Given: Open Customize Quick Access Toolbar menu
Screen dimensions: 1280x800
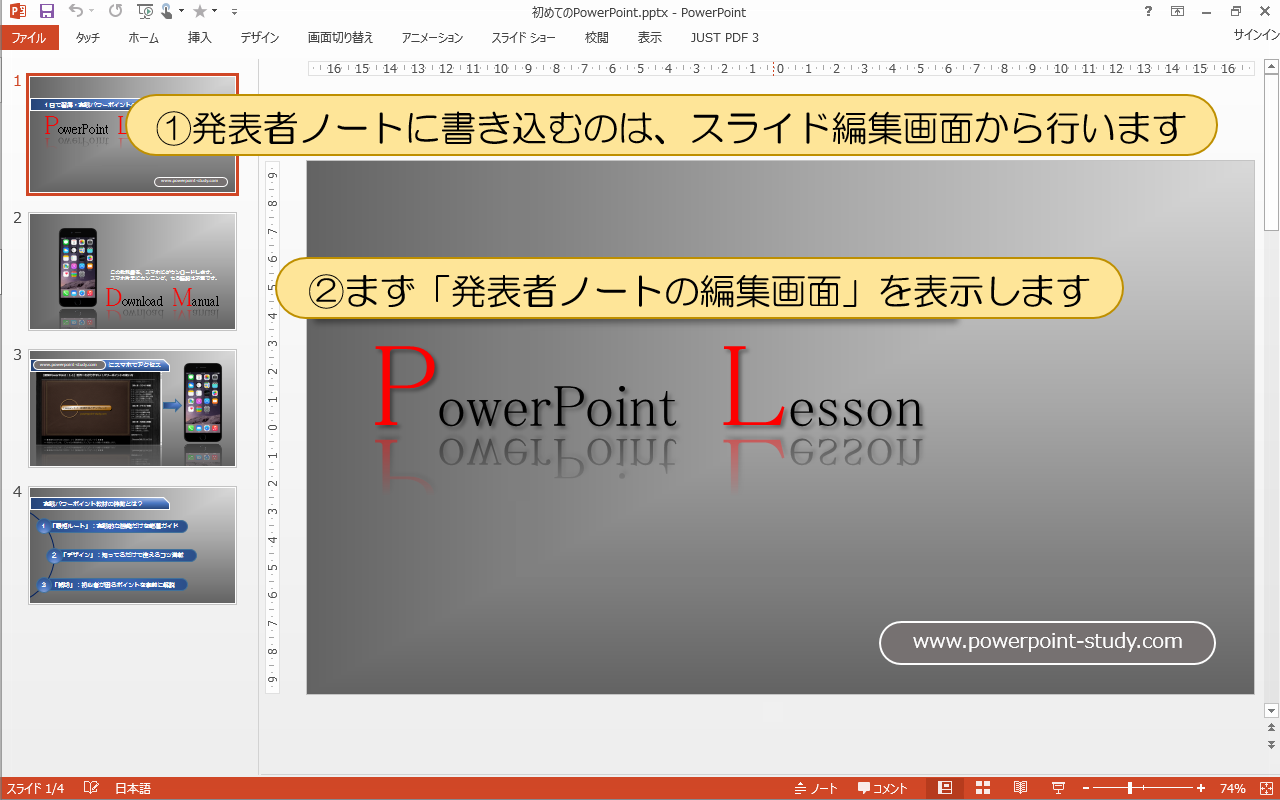Looking at the screenshot, I should [234, 12].
